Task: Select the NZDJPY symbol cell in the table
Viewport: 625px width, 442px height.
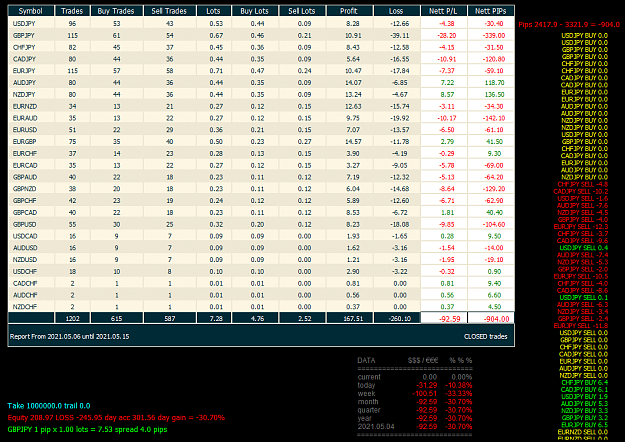Action: (31, 94)
